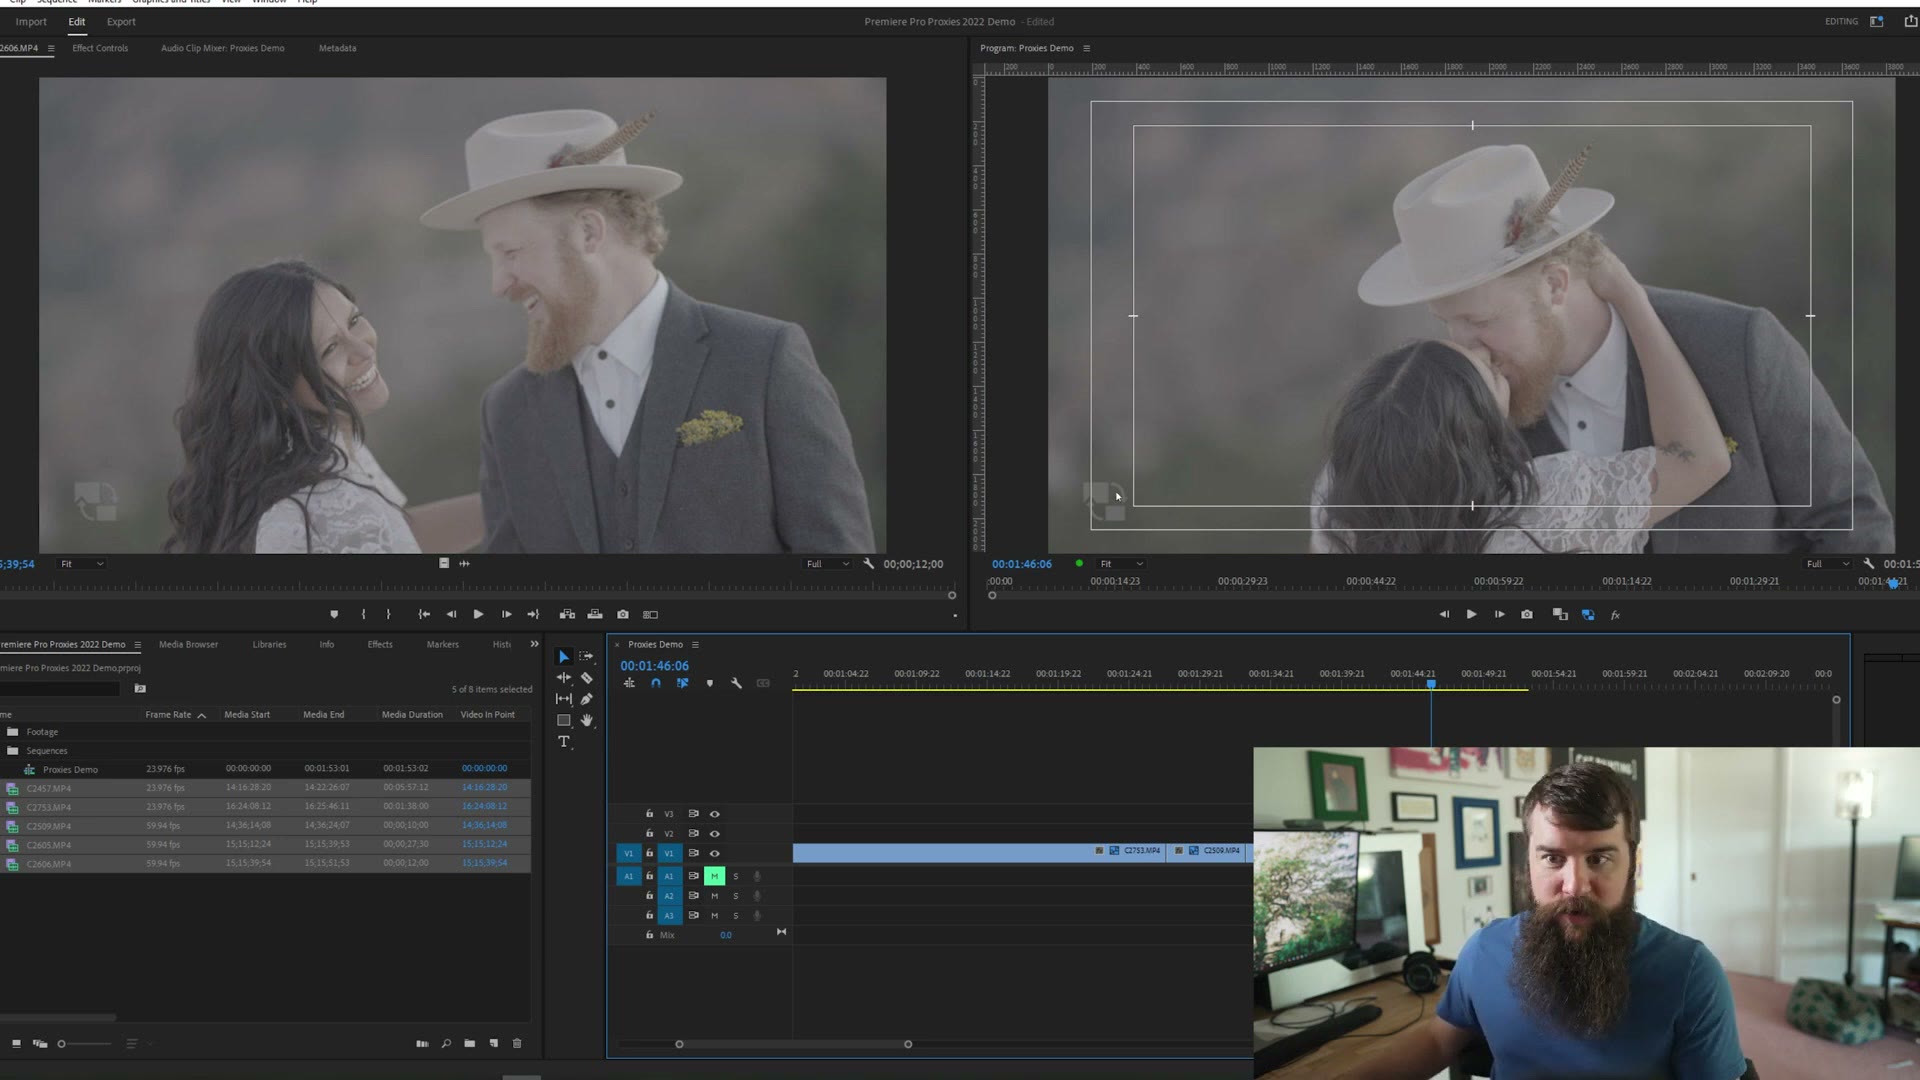Select the Pen tool
Viewport: 1920px width, 1080px height.
pyautogui.click(x=587, y=699)
